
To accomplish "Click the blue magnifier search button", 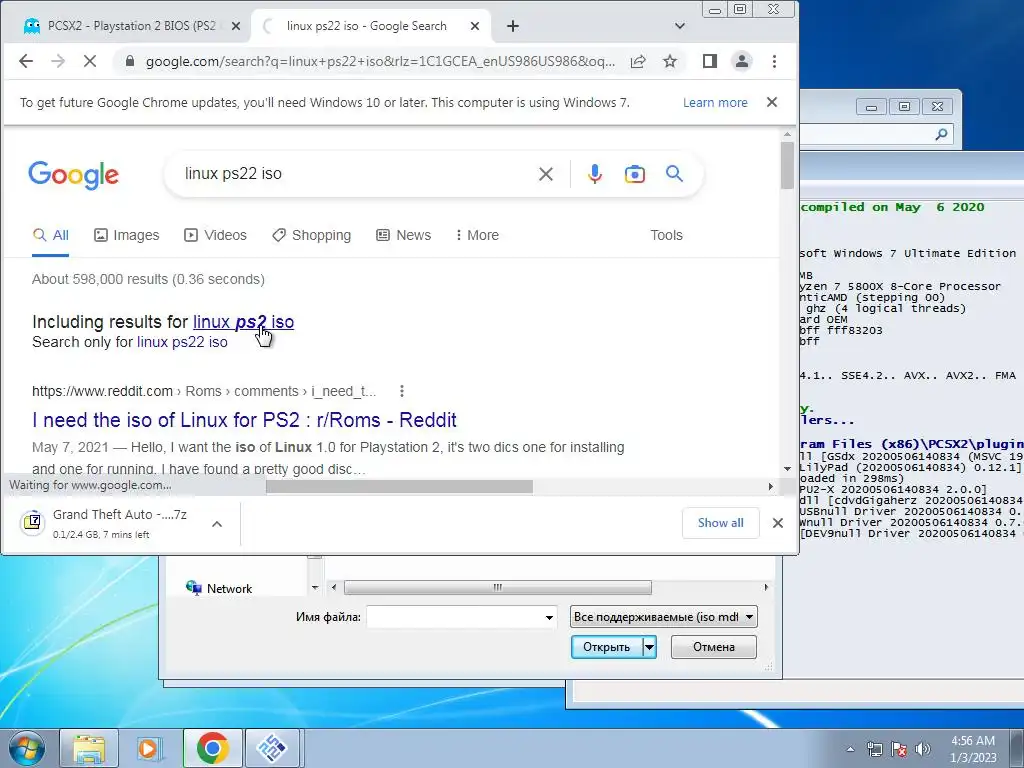I will point(674,173).
